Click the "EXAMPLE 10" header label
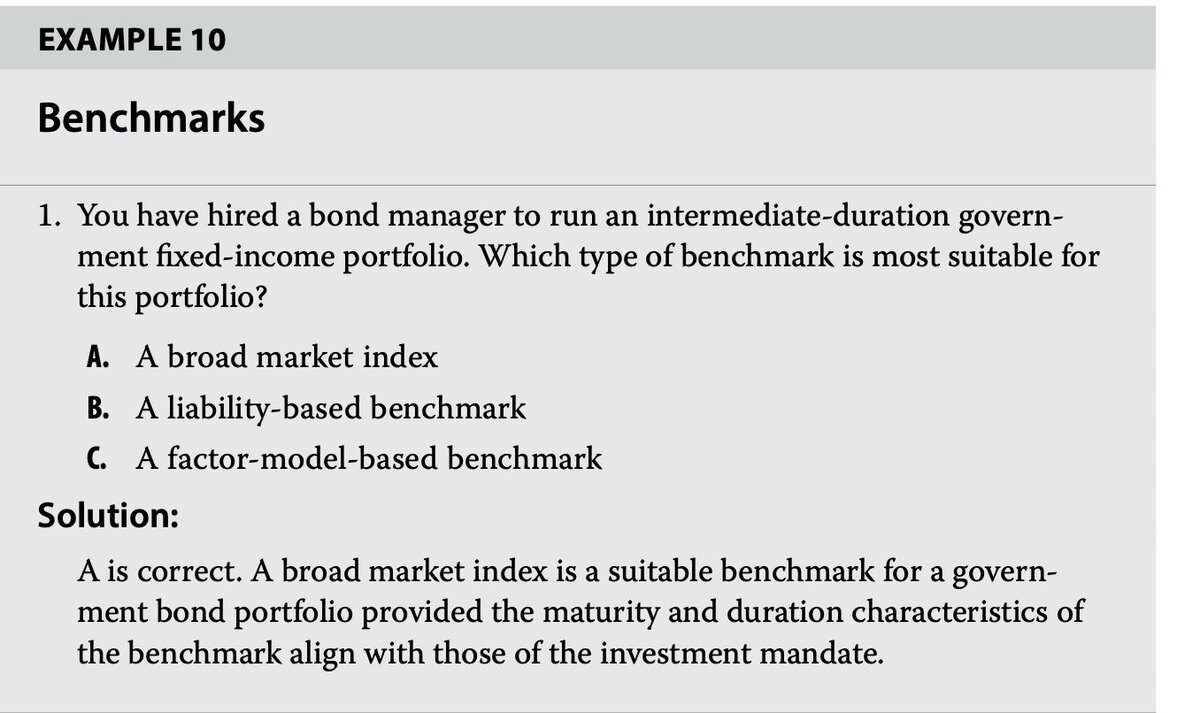The width and height of the screenshot is (1200, 713). click(132, 40)
